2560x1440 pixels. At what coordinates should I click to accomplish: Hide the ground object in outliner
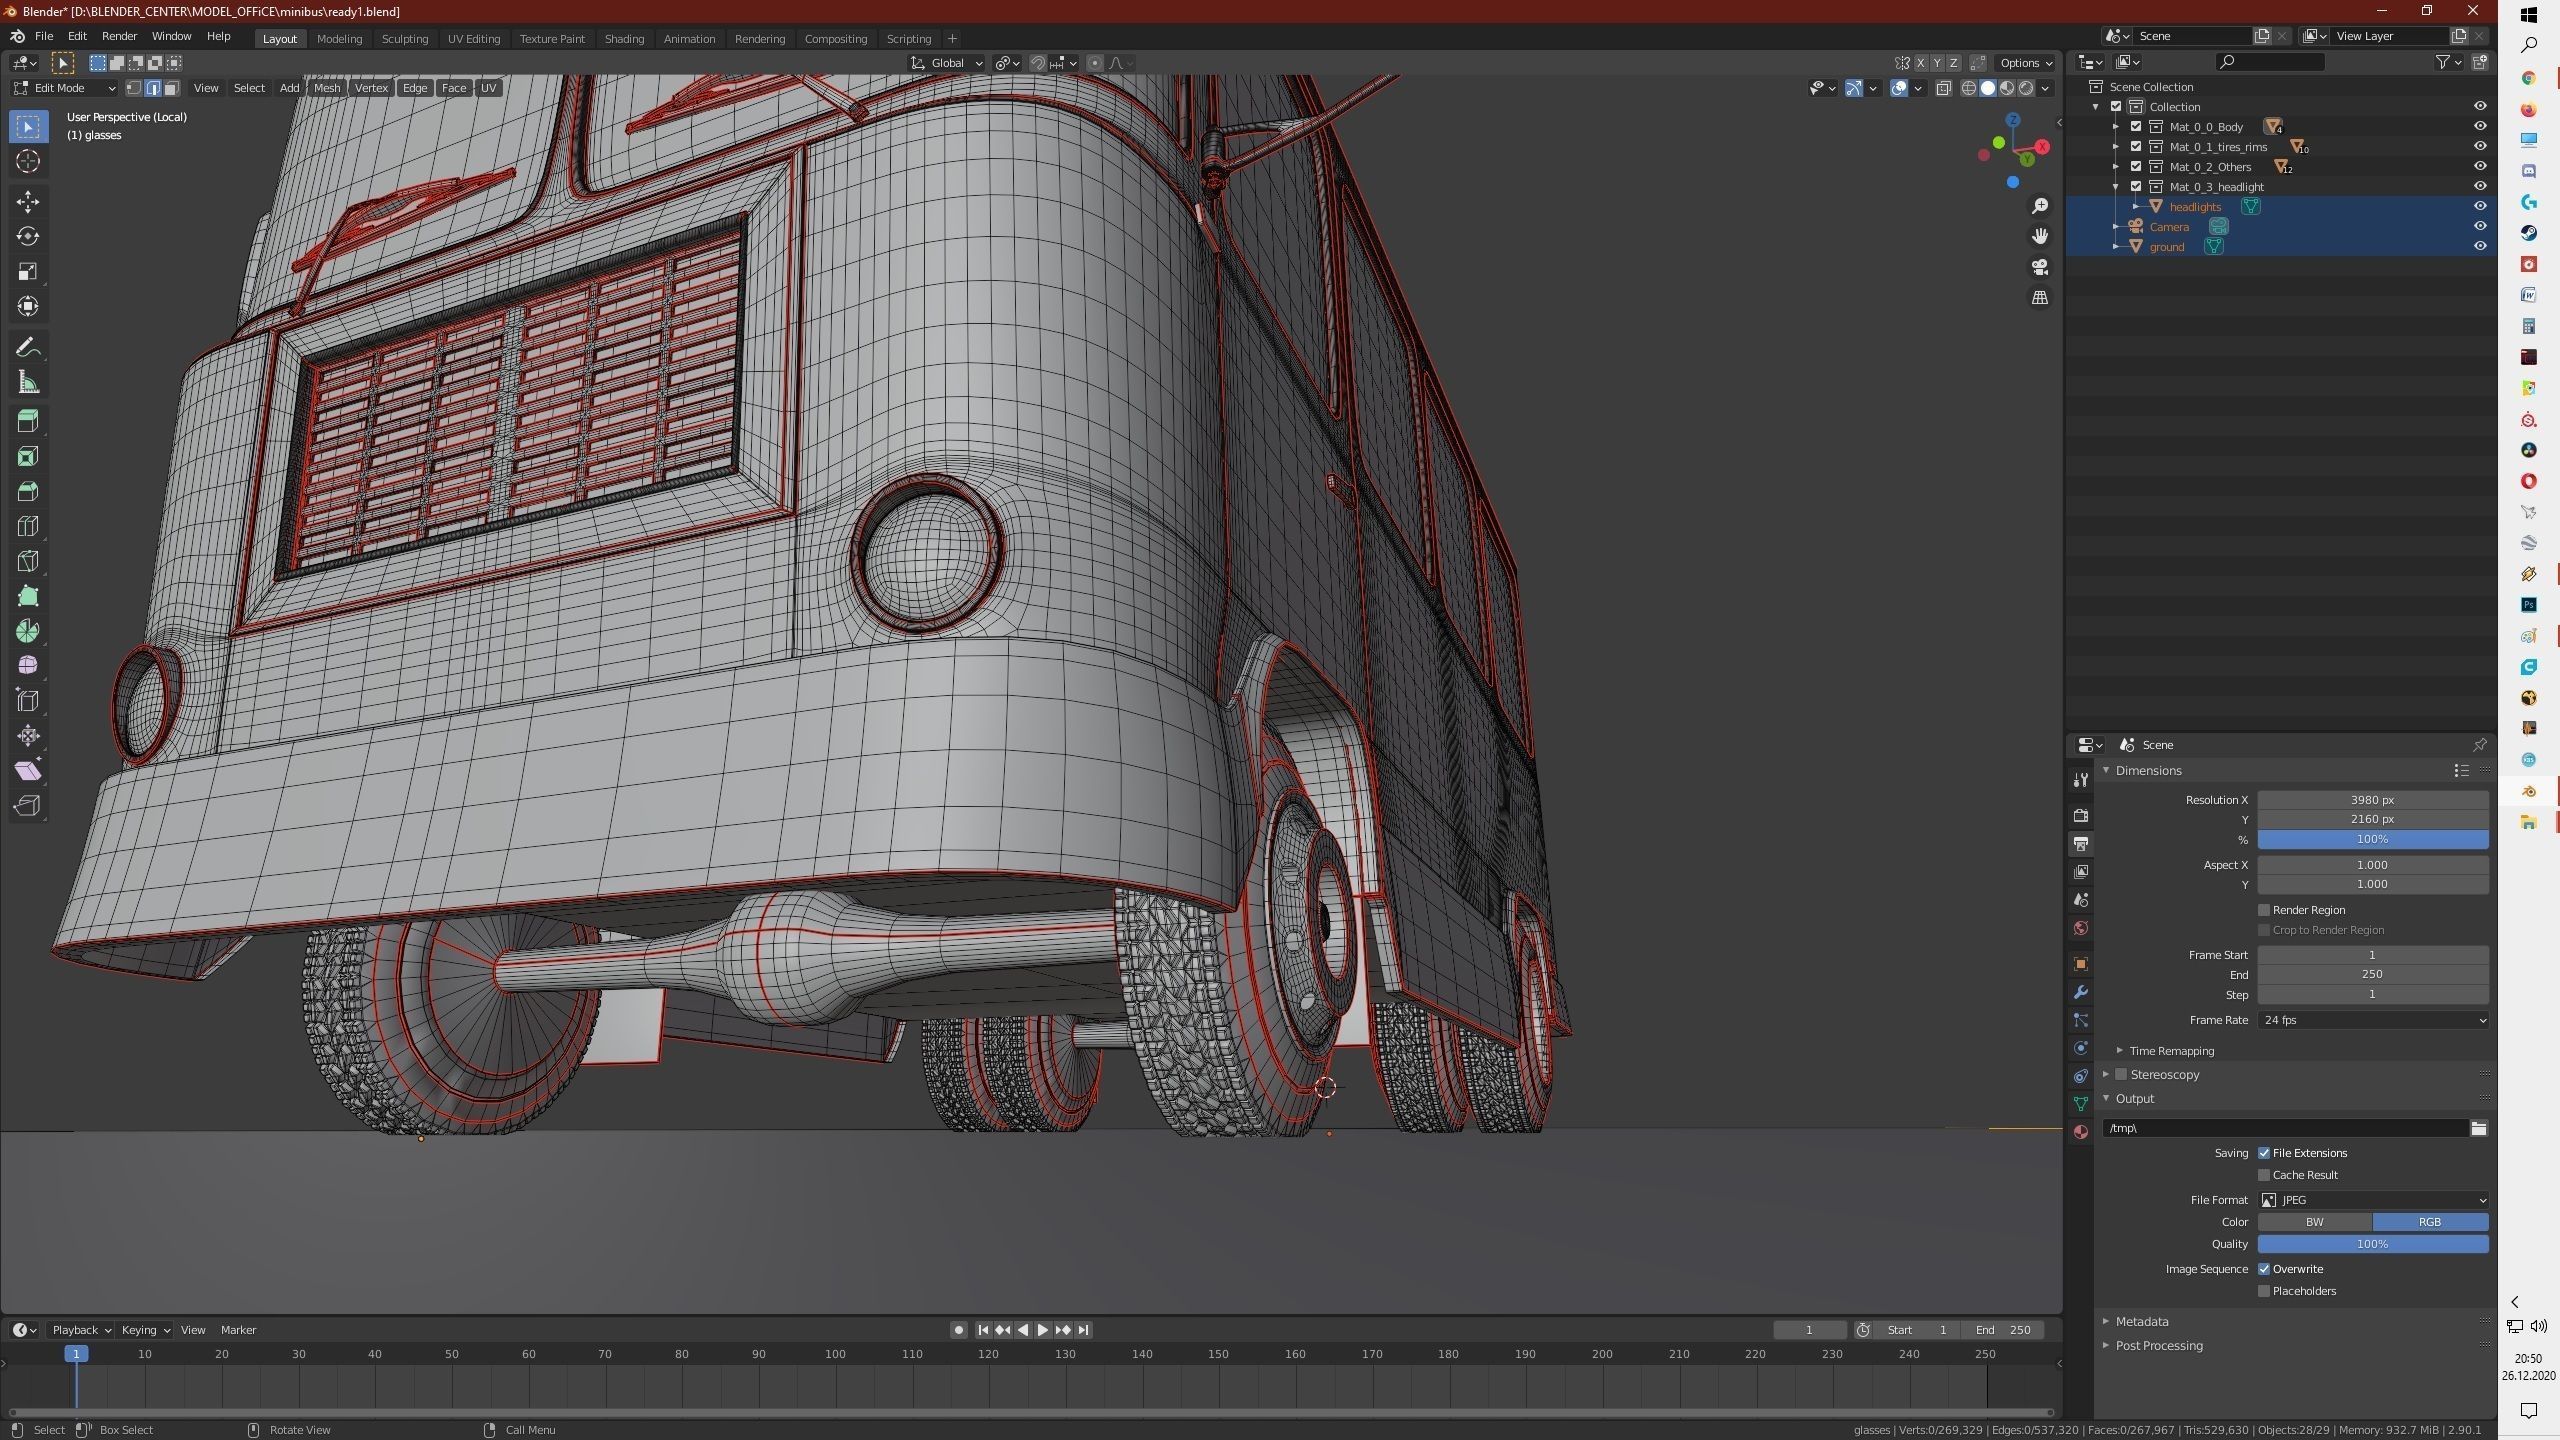point(2480,246)
